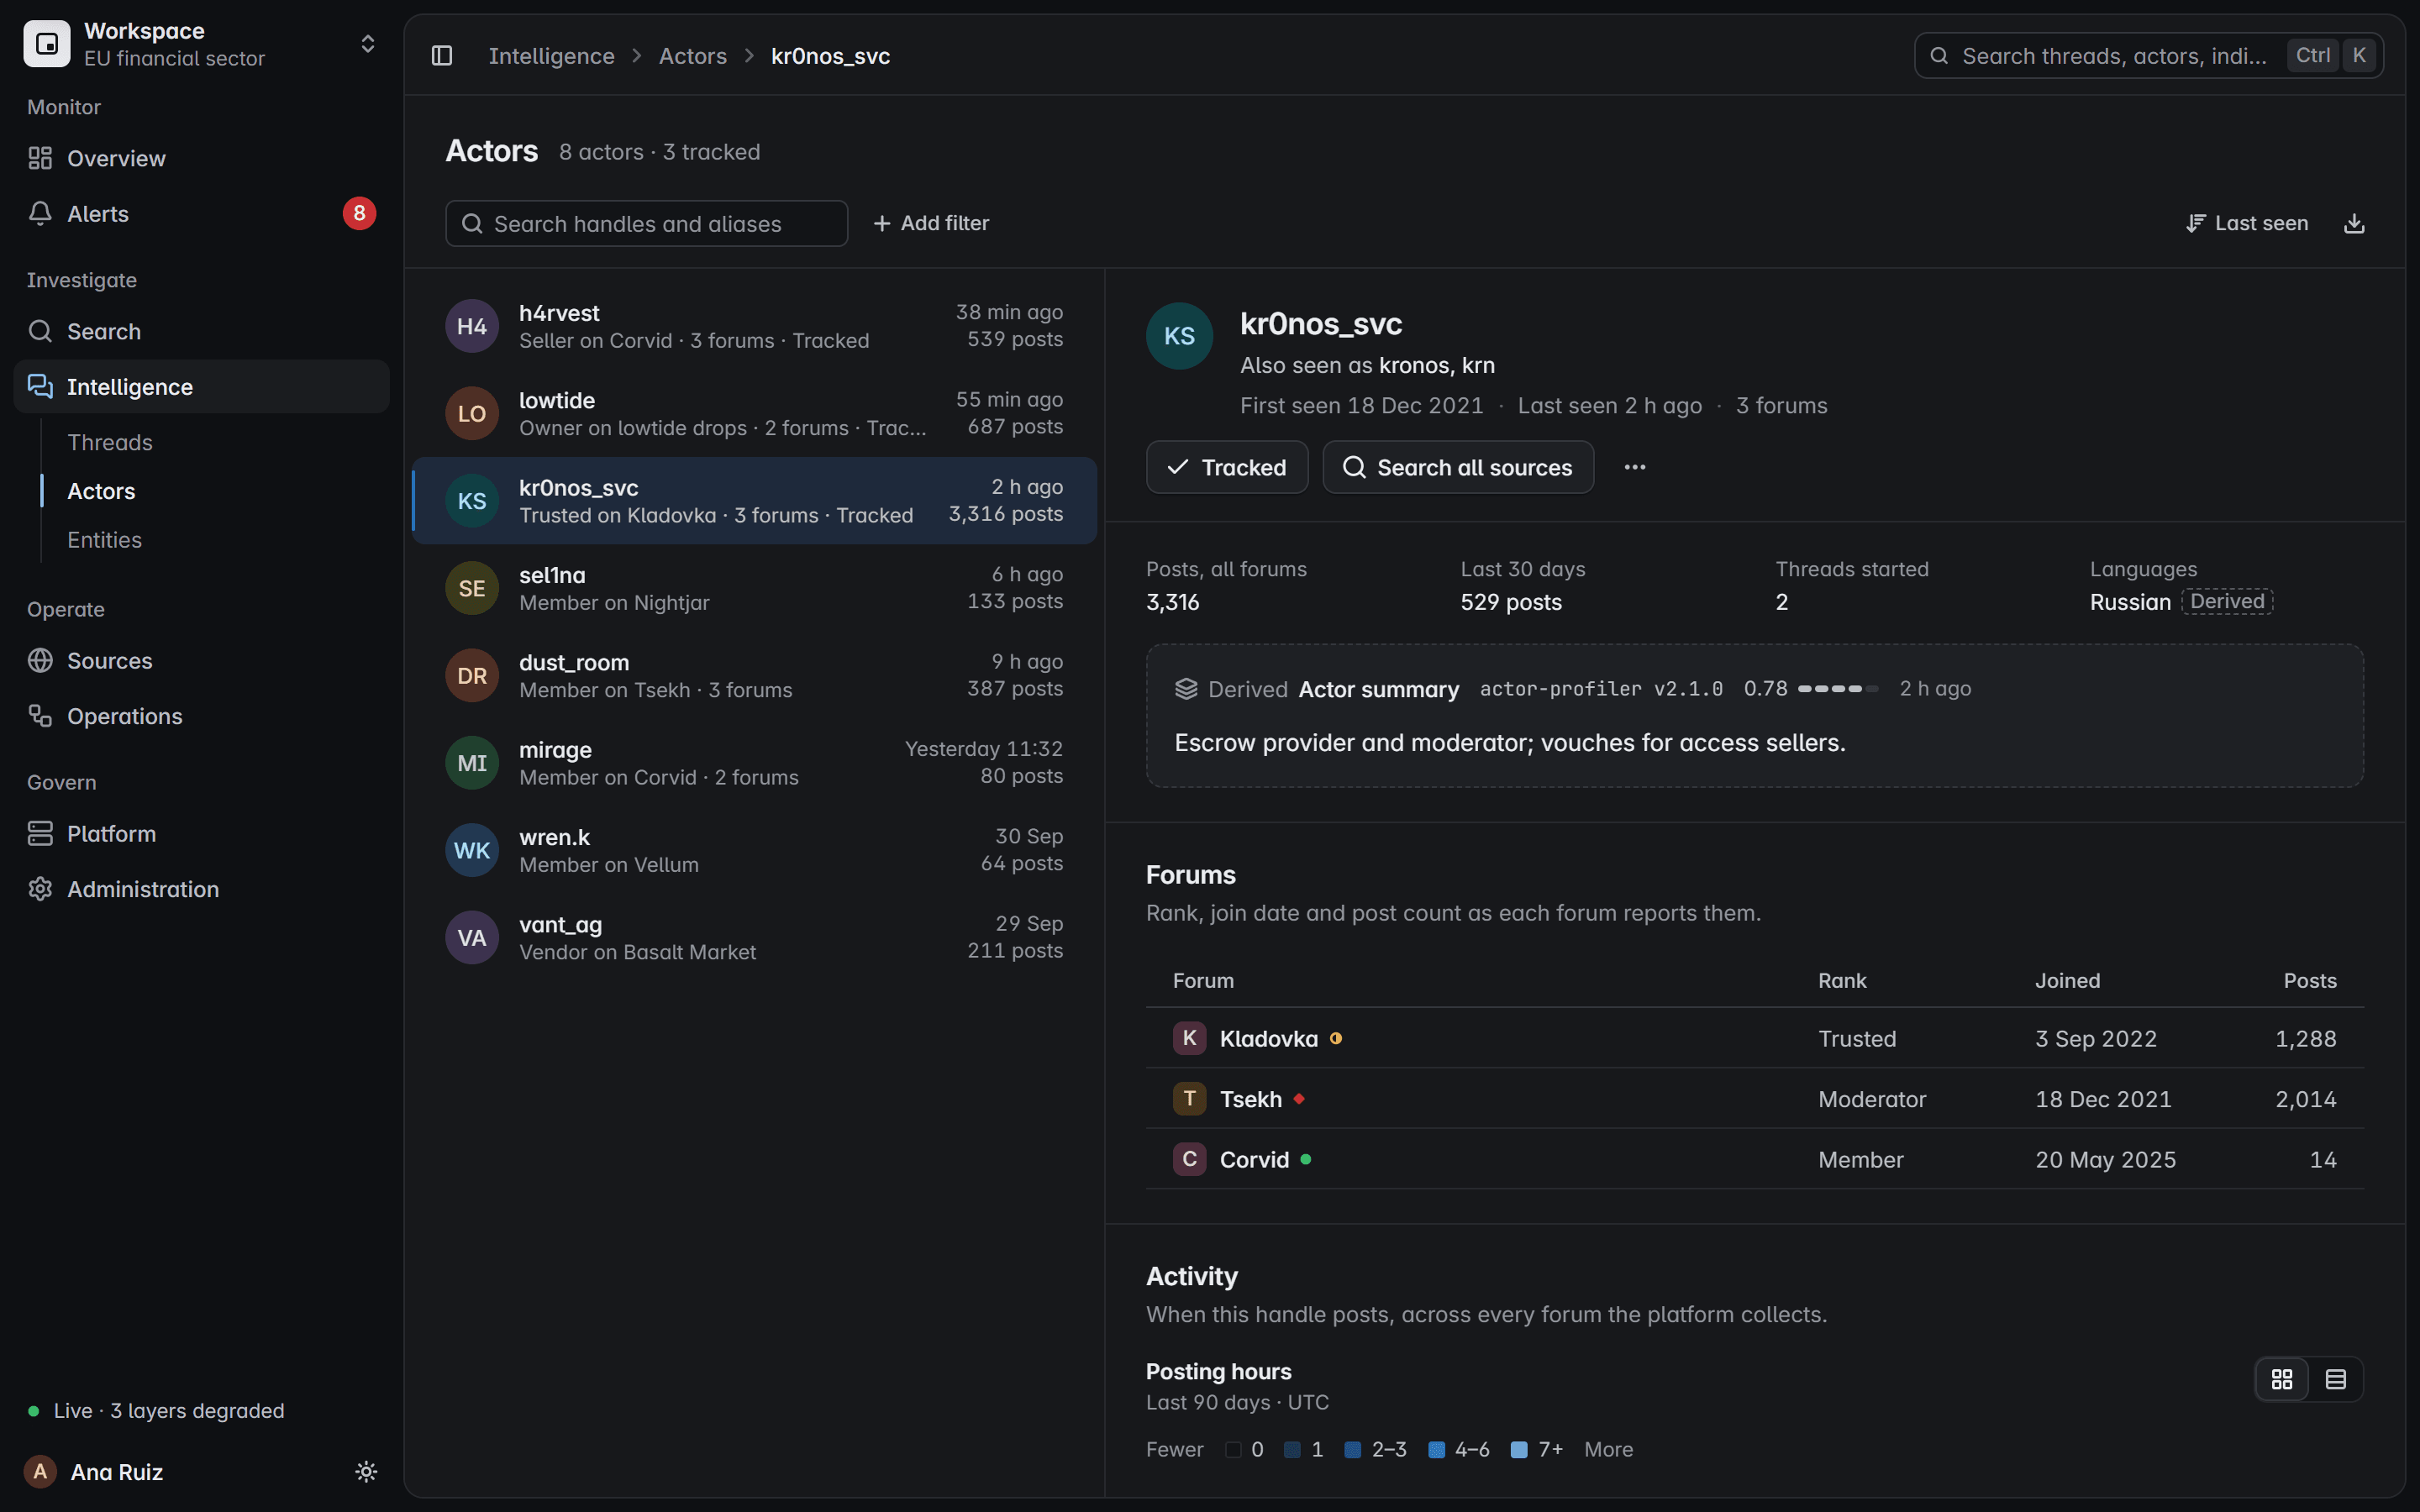Screen dimensions: 2420x1512
Task: Focus the Search handles and aliases field
Action: [x=646, y=223]
